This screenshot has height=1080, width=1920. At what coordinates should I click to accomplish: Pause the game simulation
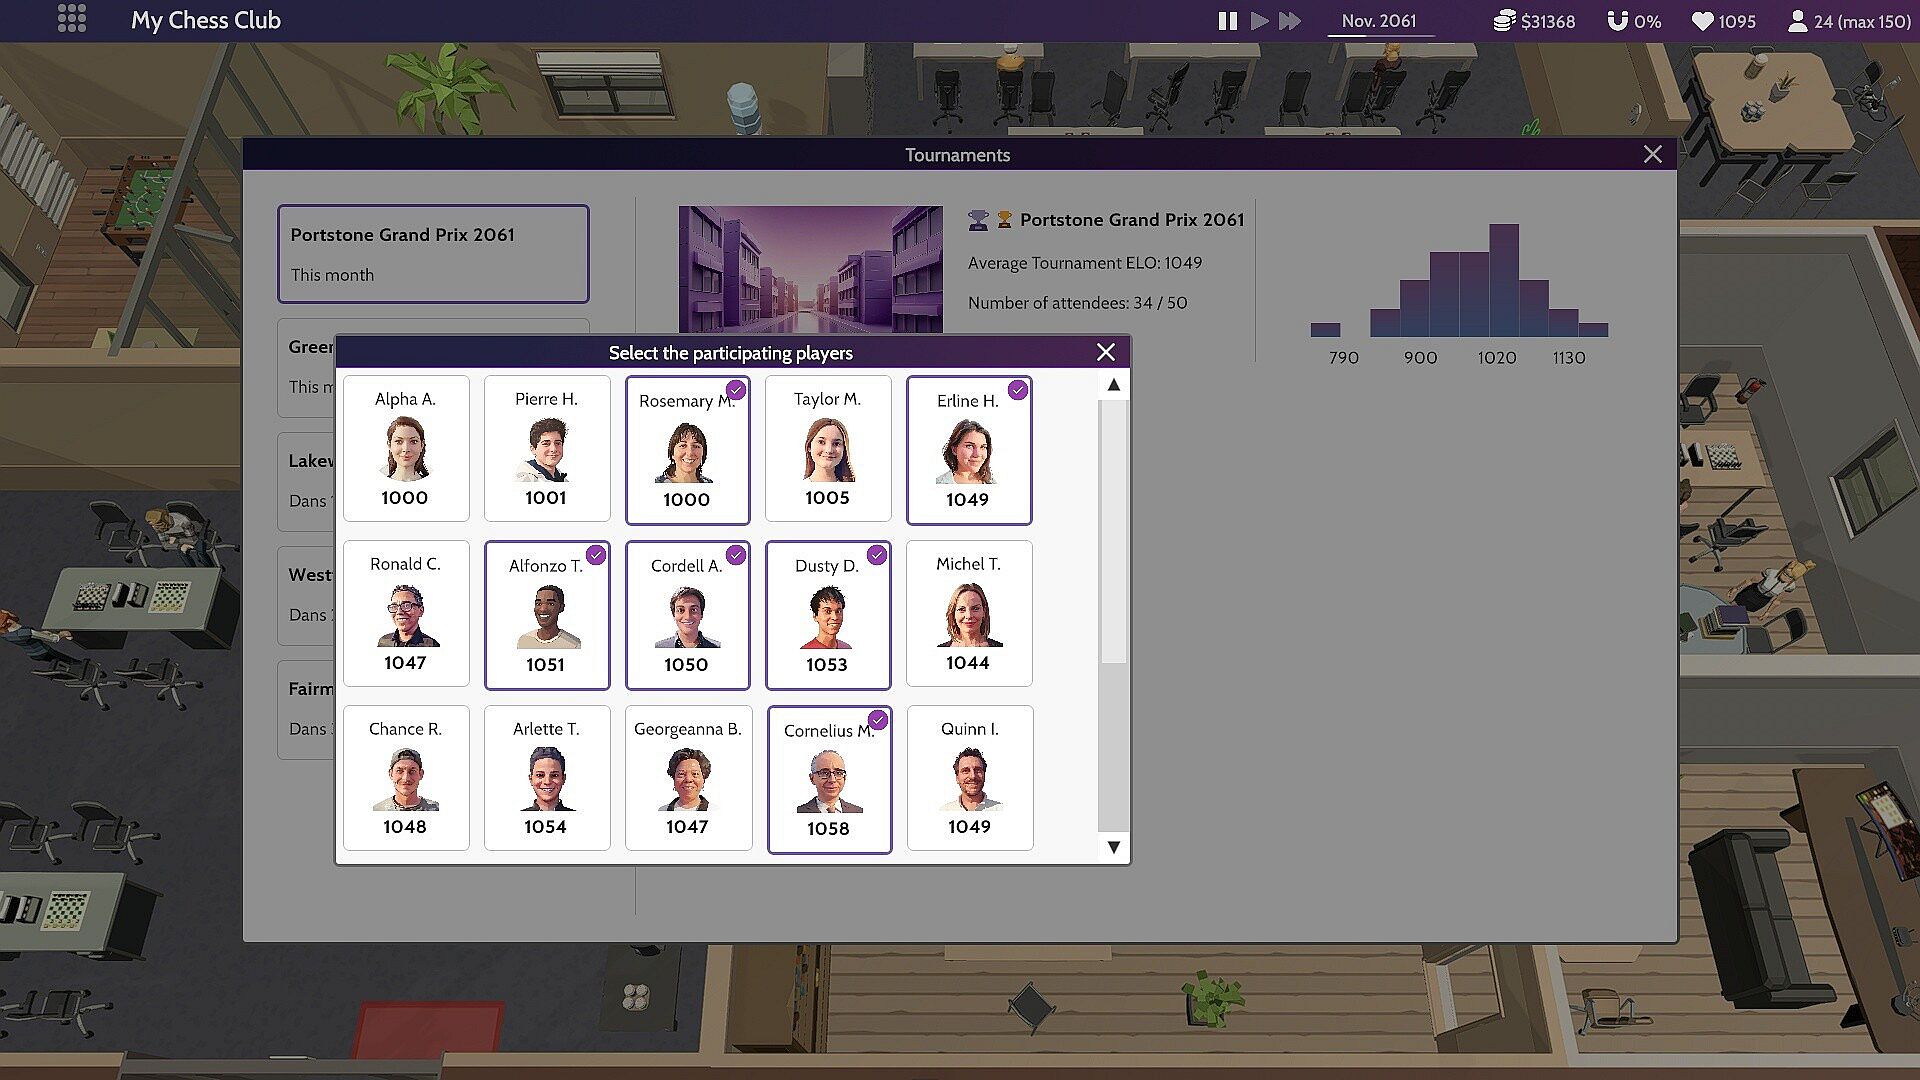click(x=1228, y=21)
